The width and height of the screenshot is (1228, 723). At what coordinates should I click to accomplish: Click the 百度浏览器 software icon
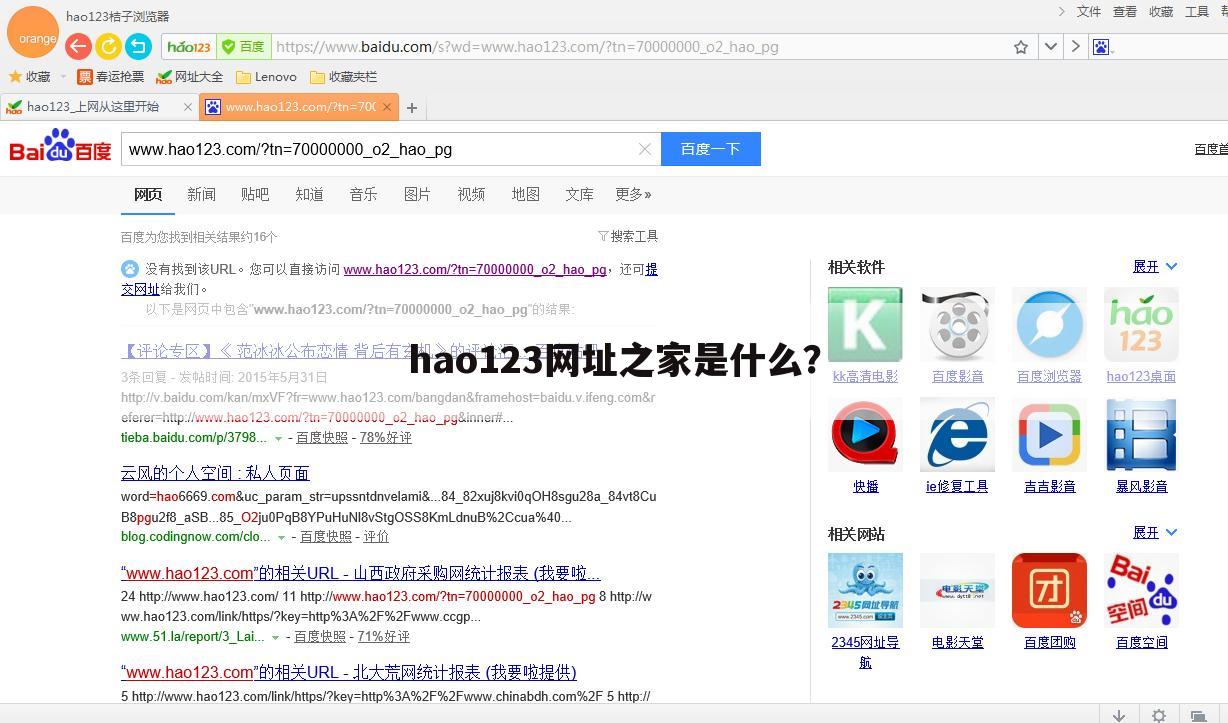click(1049, 324)
